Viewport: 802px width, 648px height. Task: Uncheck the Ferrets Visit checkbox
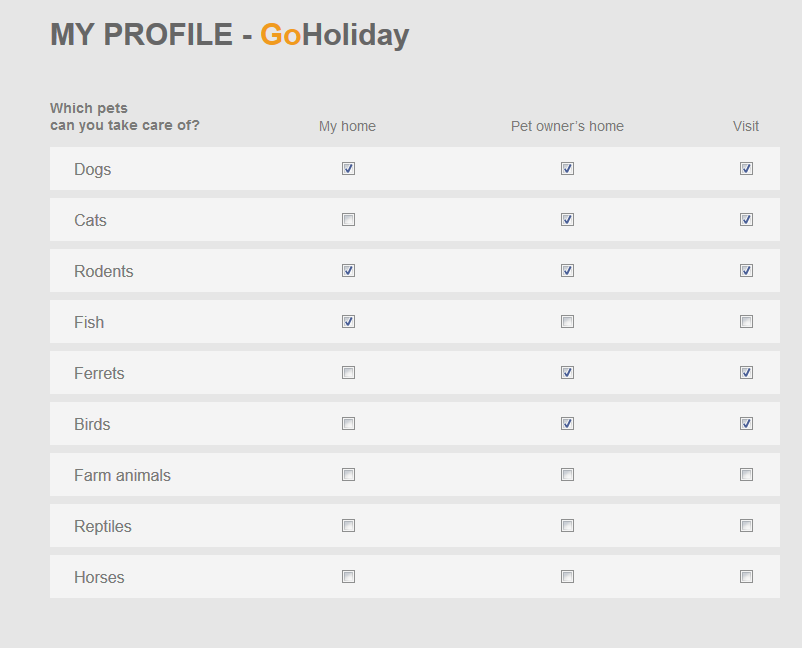pyautogui.click(x=746, y=373)
